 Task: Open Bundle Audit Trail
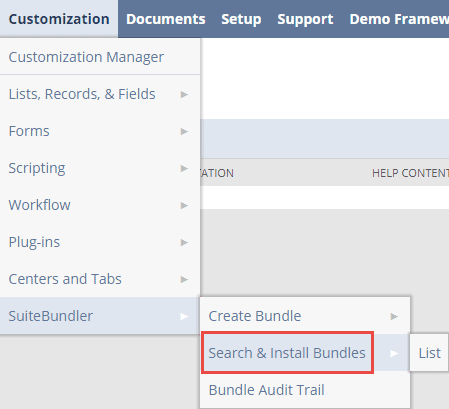[x=305, y=390]
